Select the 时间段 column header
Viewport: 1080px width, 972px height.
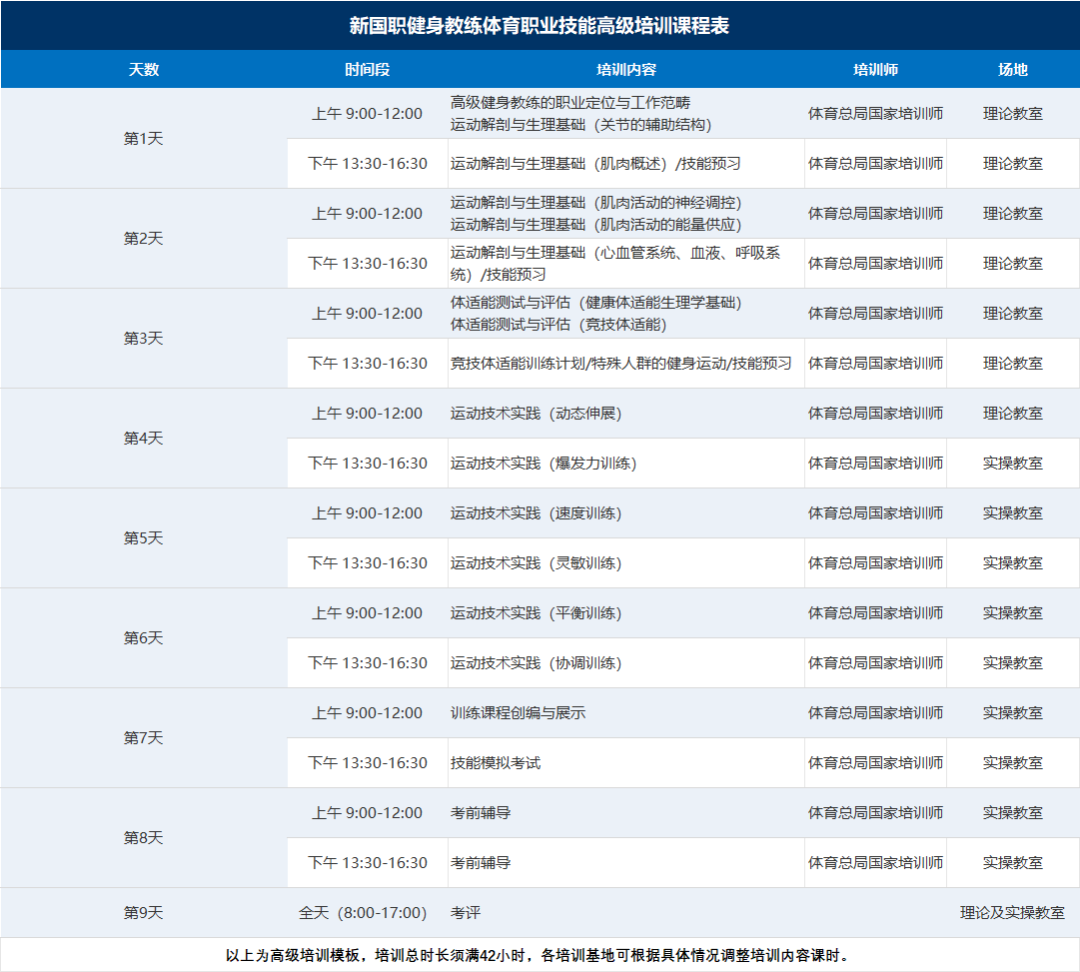(367, 70)
